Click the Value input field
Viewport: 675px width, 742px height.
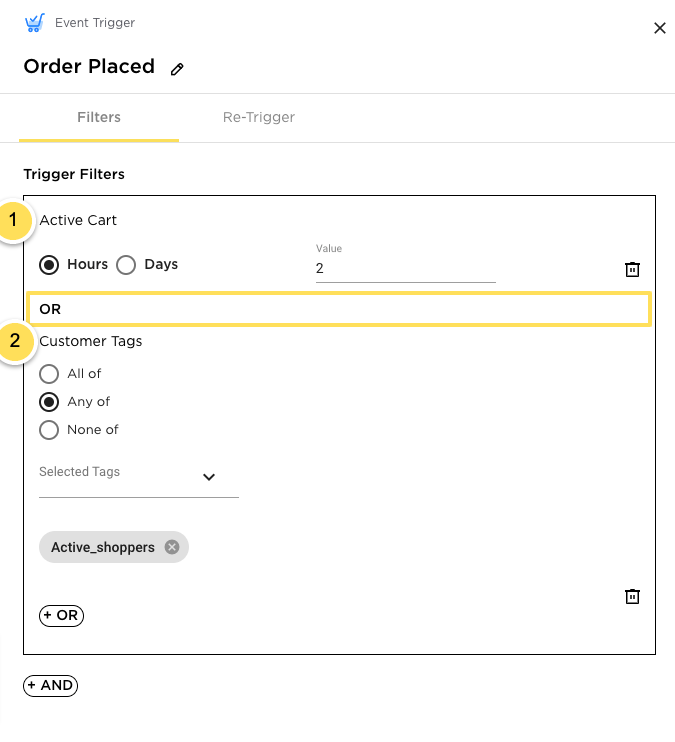[x=406, y=268]
